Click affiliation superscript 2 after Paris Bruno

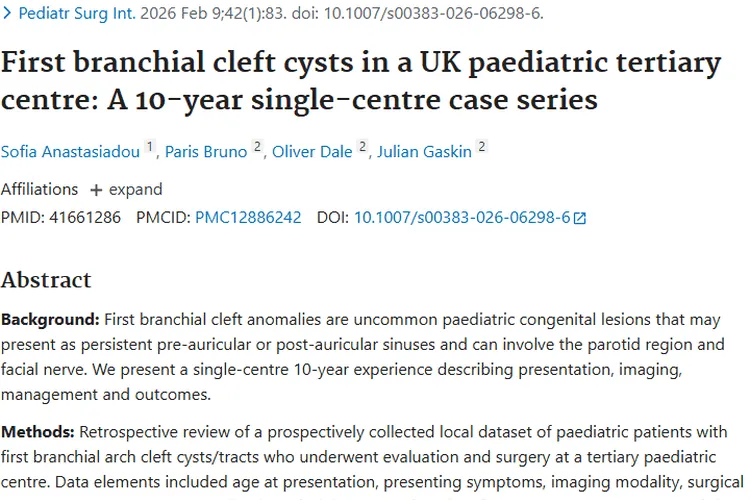click(x=257, y=147)
